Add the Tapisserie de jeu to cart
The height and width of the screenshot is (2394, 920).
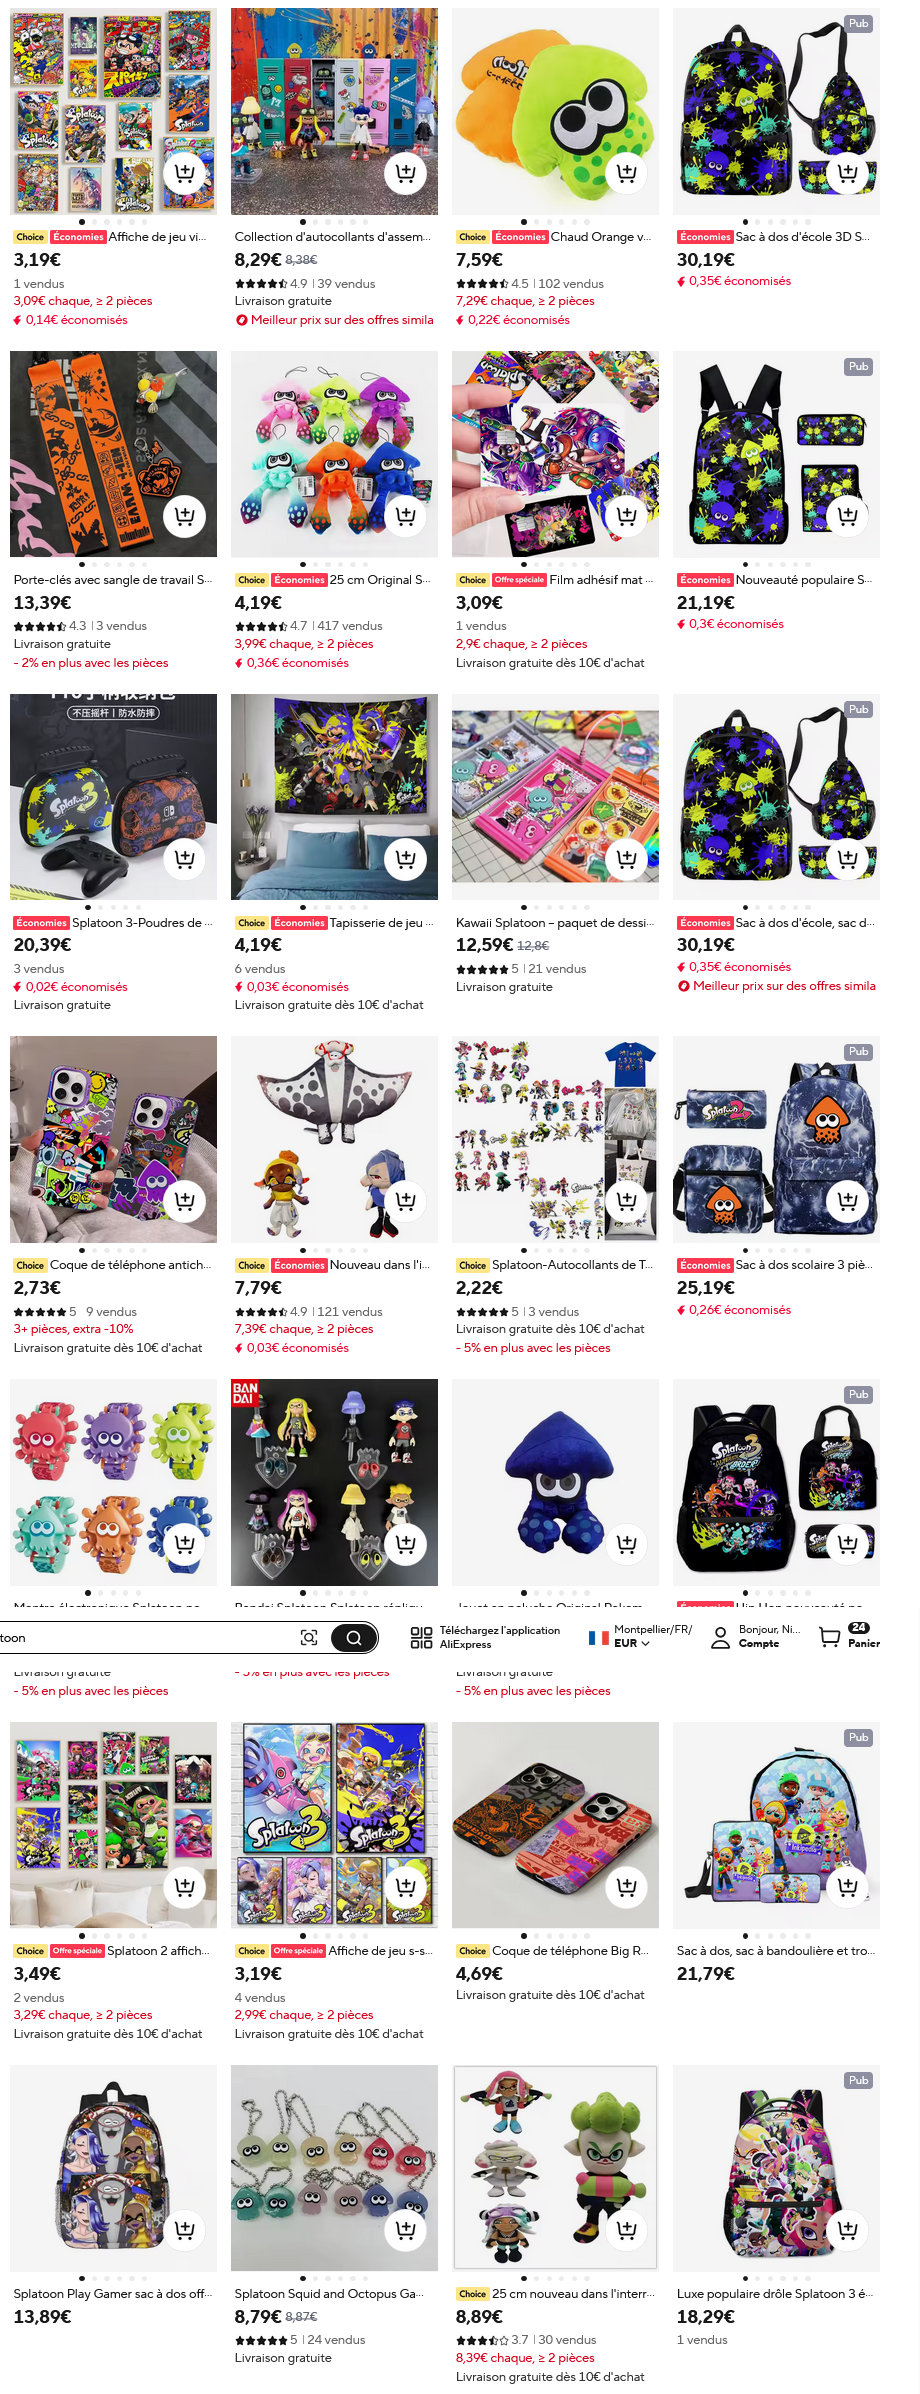(406, 859)
